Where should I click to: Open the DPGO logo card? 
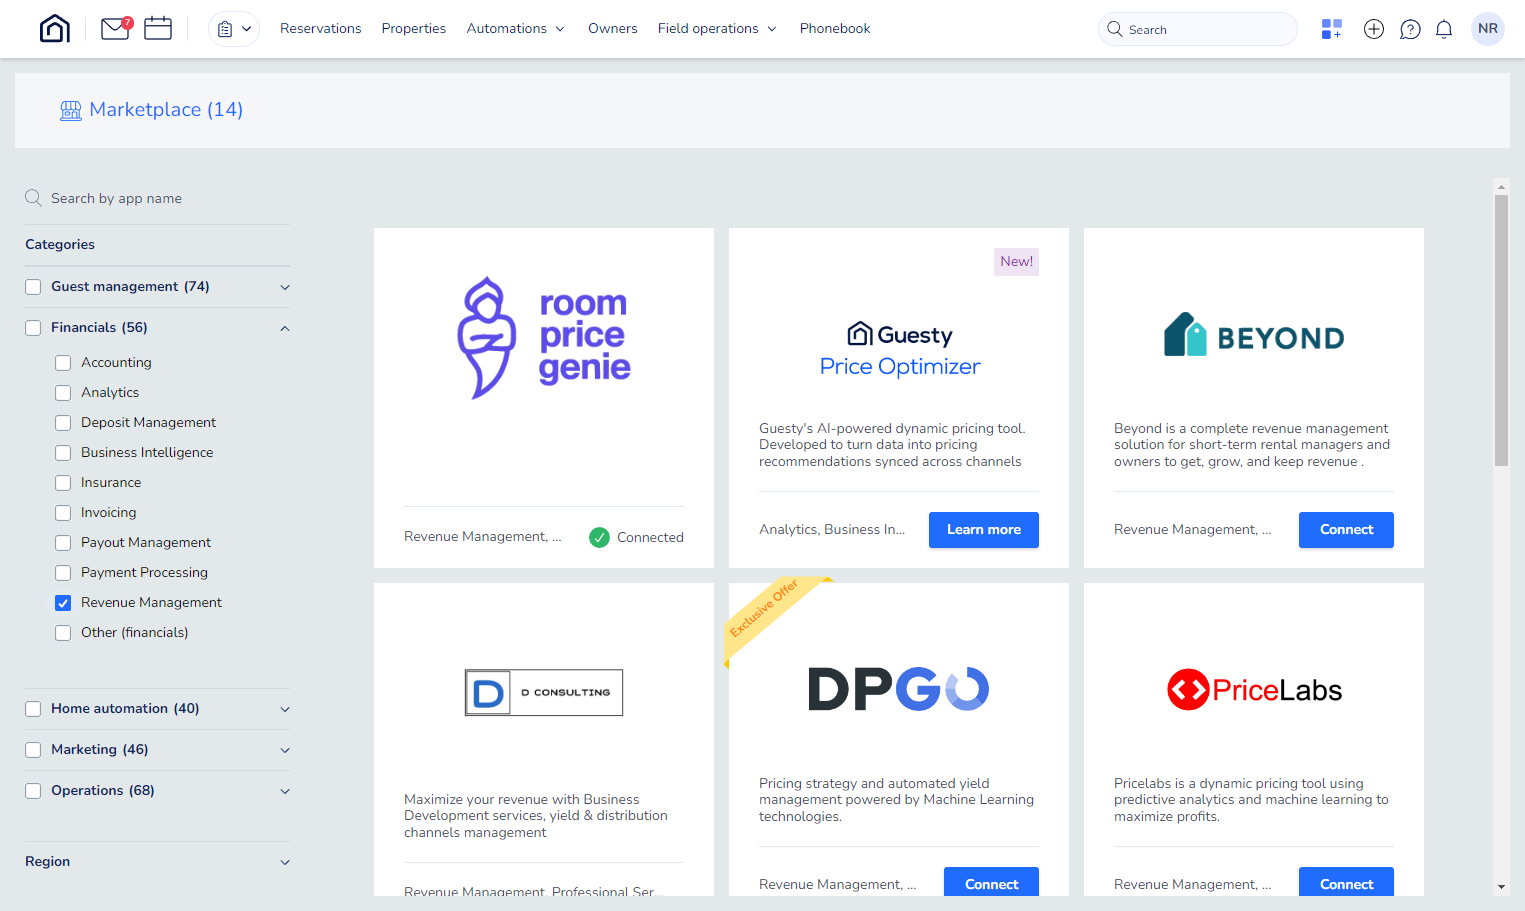[x=899, y=689]
